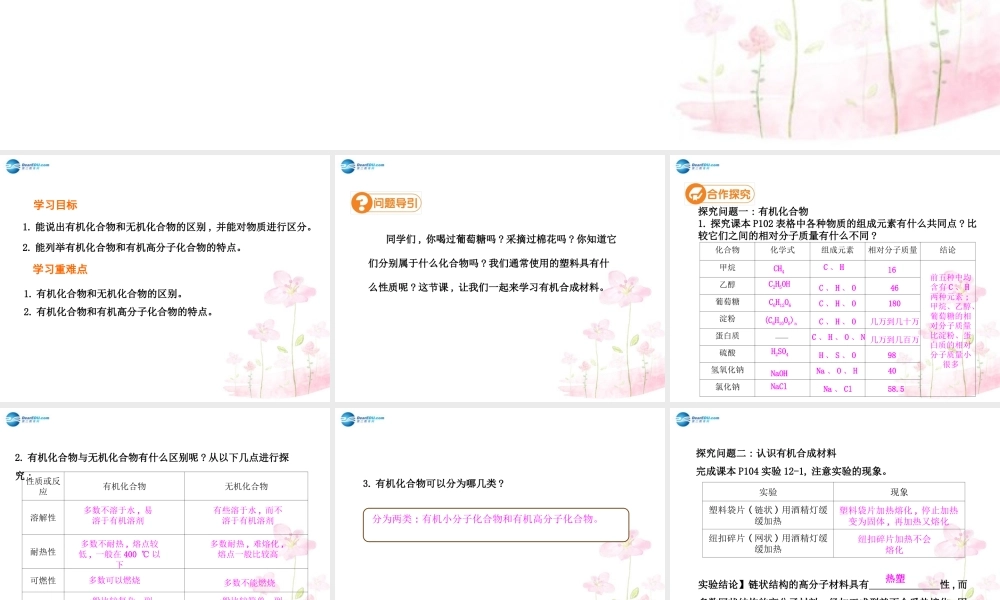Click the 58.5 molecular mass cell
This screenshot has height=600, width=1000.
point(895,388)
